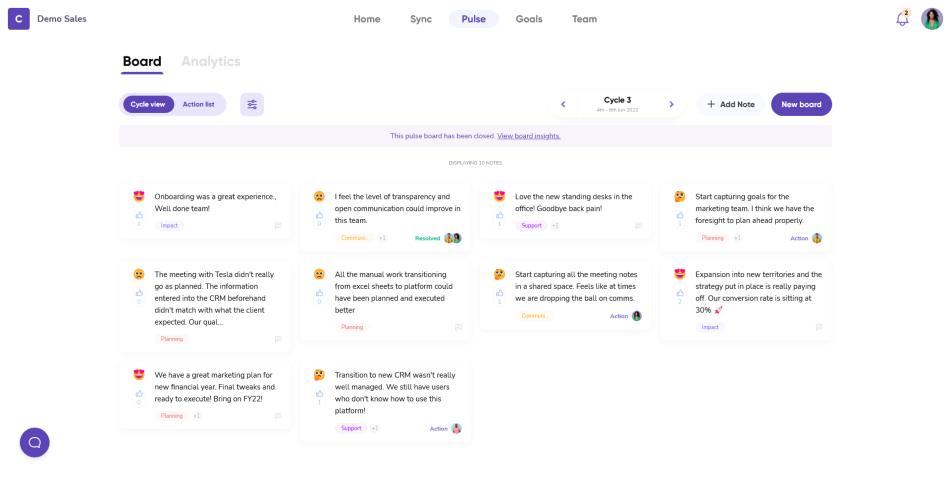Open comments on the Tesla meeting note
This screenshot has height=500, width=951.
tap(278, 339)
